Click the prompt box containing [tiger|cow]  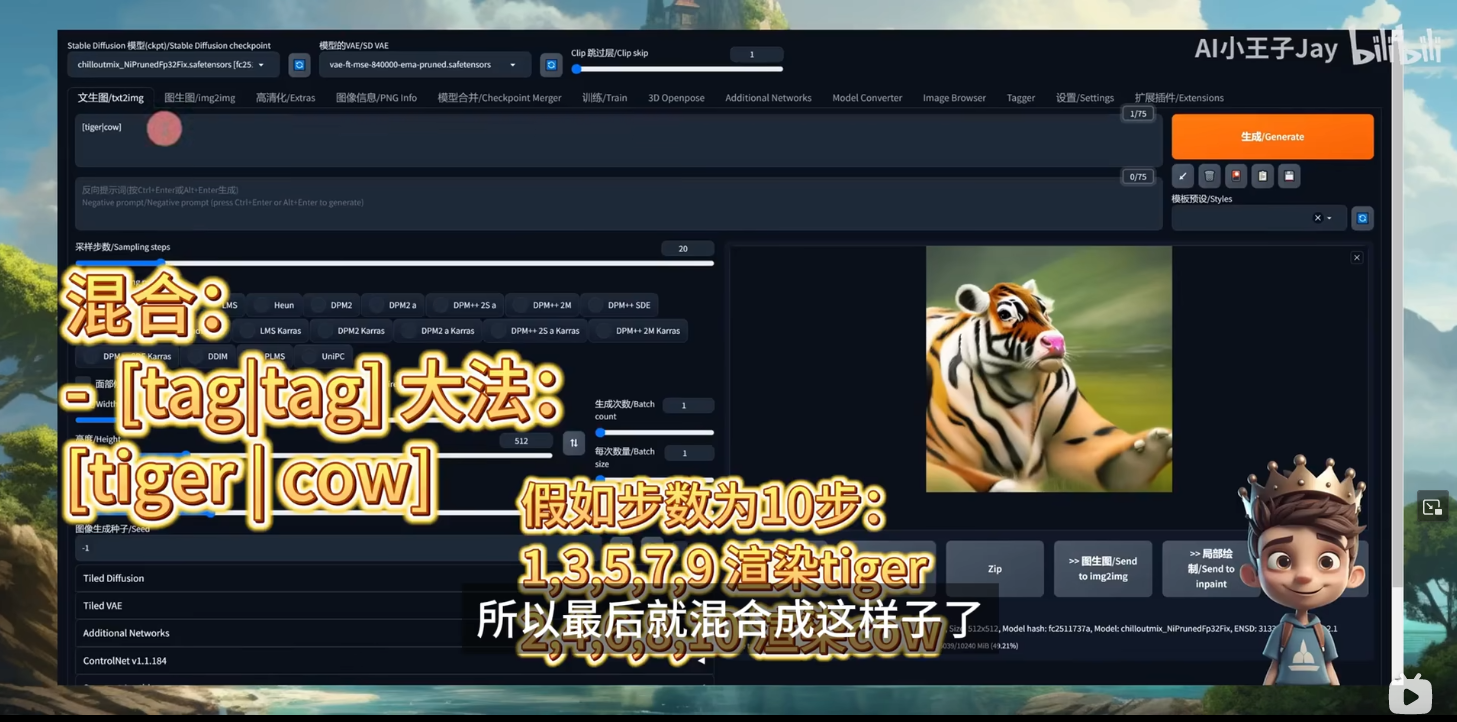[x=618, y=140]
